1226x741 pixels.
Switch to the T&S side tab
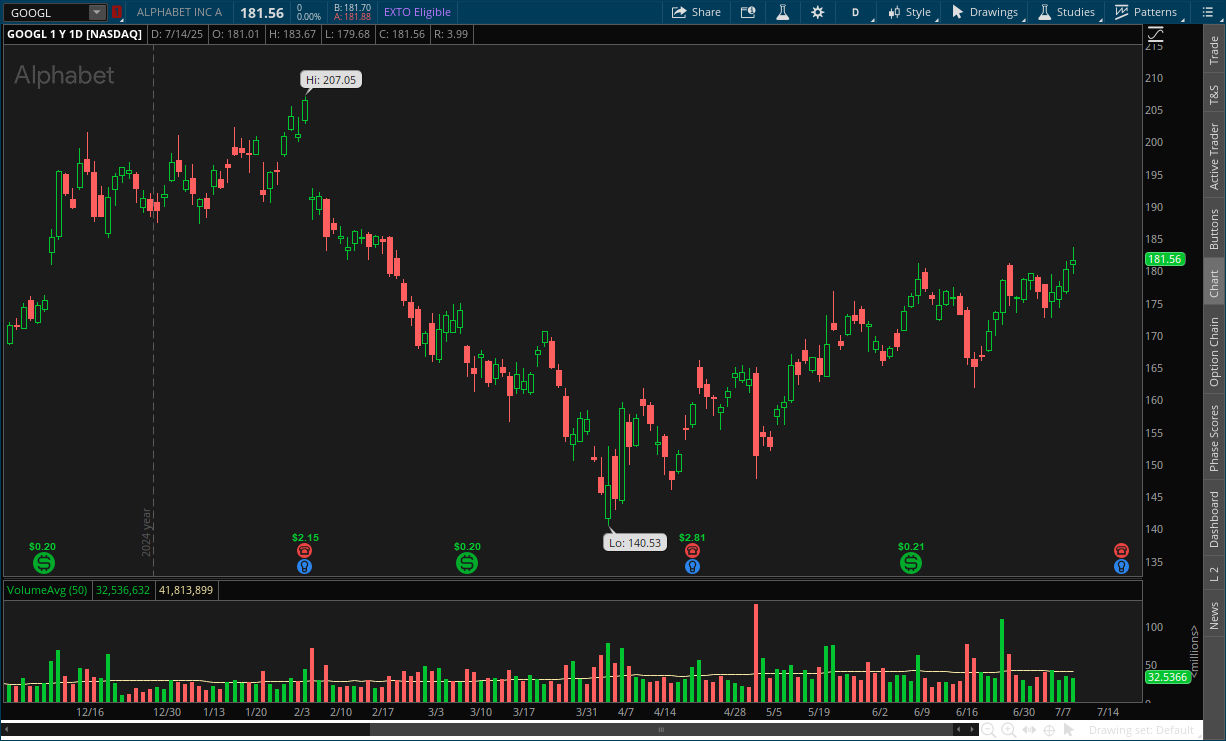(x=1214, y=96)
